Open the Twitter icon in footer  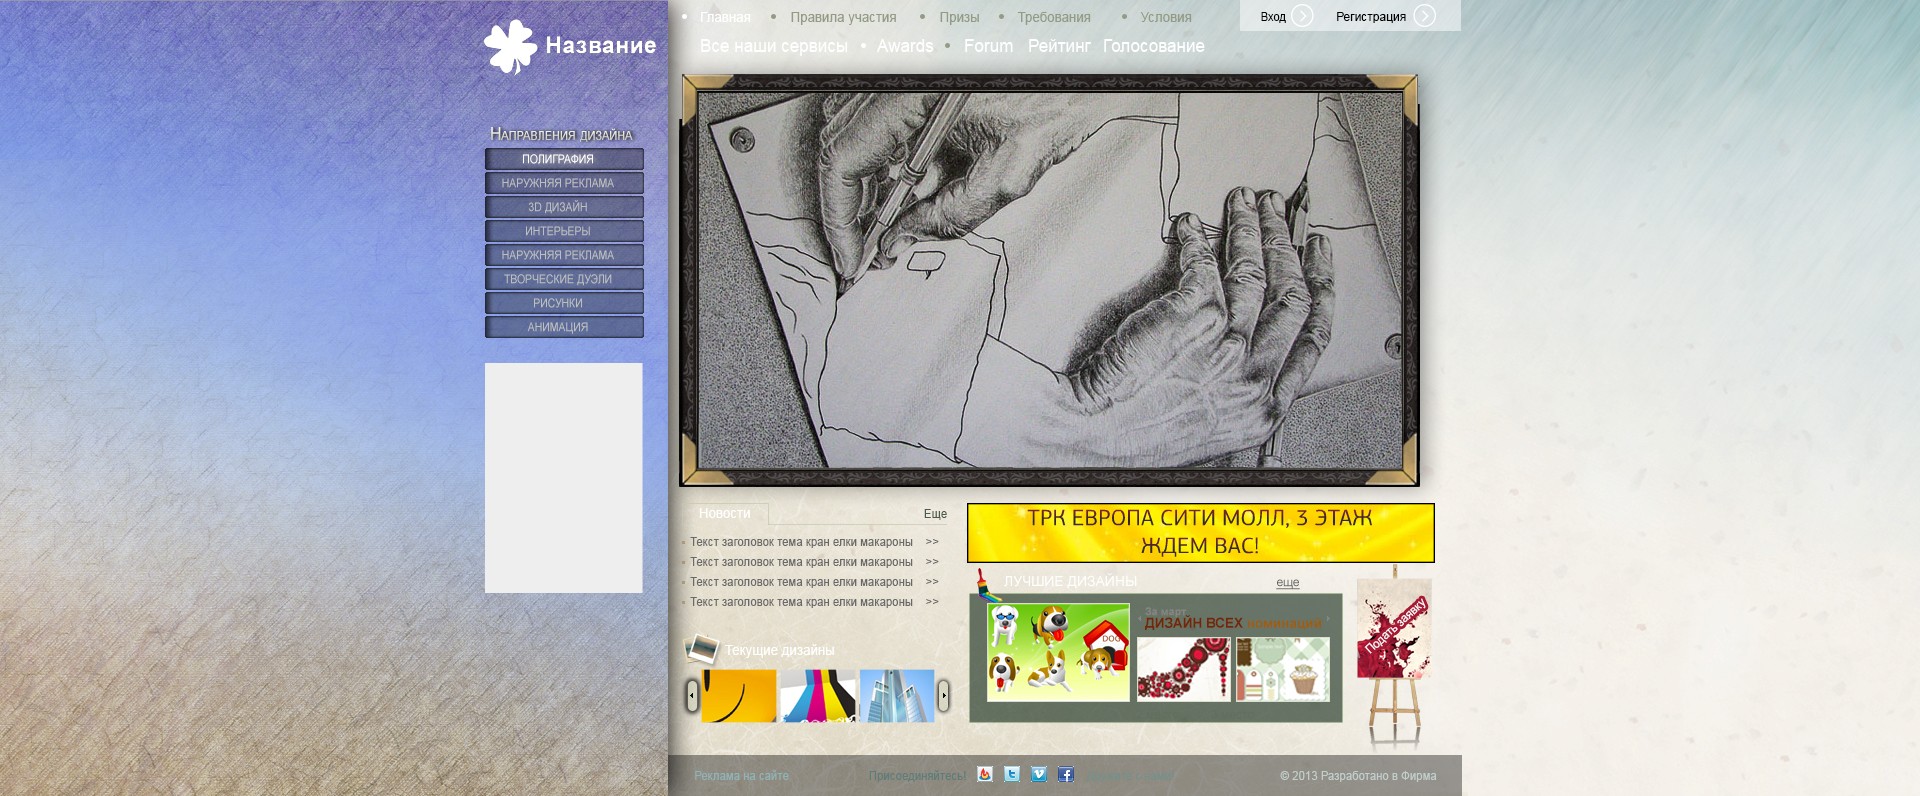[1012, 774]
